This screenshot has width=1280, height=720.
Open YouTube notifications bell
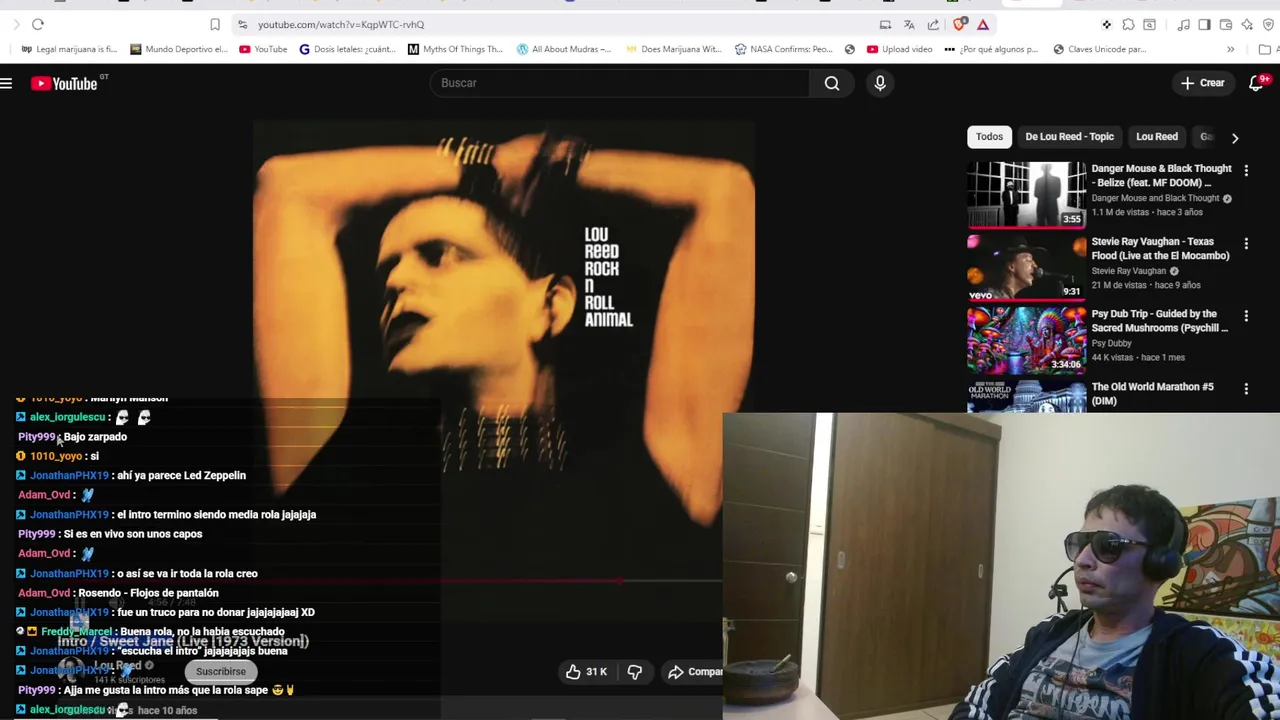pos(1258,83)
